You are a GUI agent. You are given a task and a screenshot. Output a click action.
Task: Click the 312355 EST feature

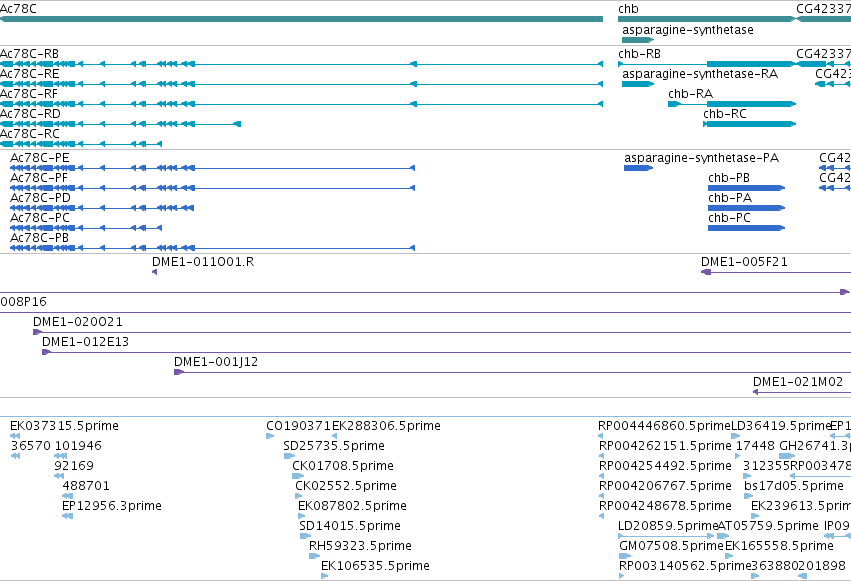pyautogui.click(x=747, y=476)
